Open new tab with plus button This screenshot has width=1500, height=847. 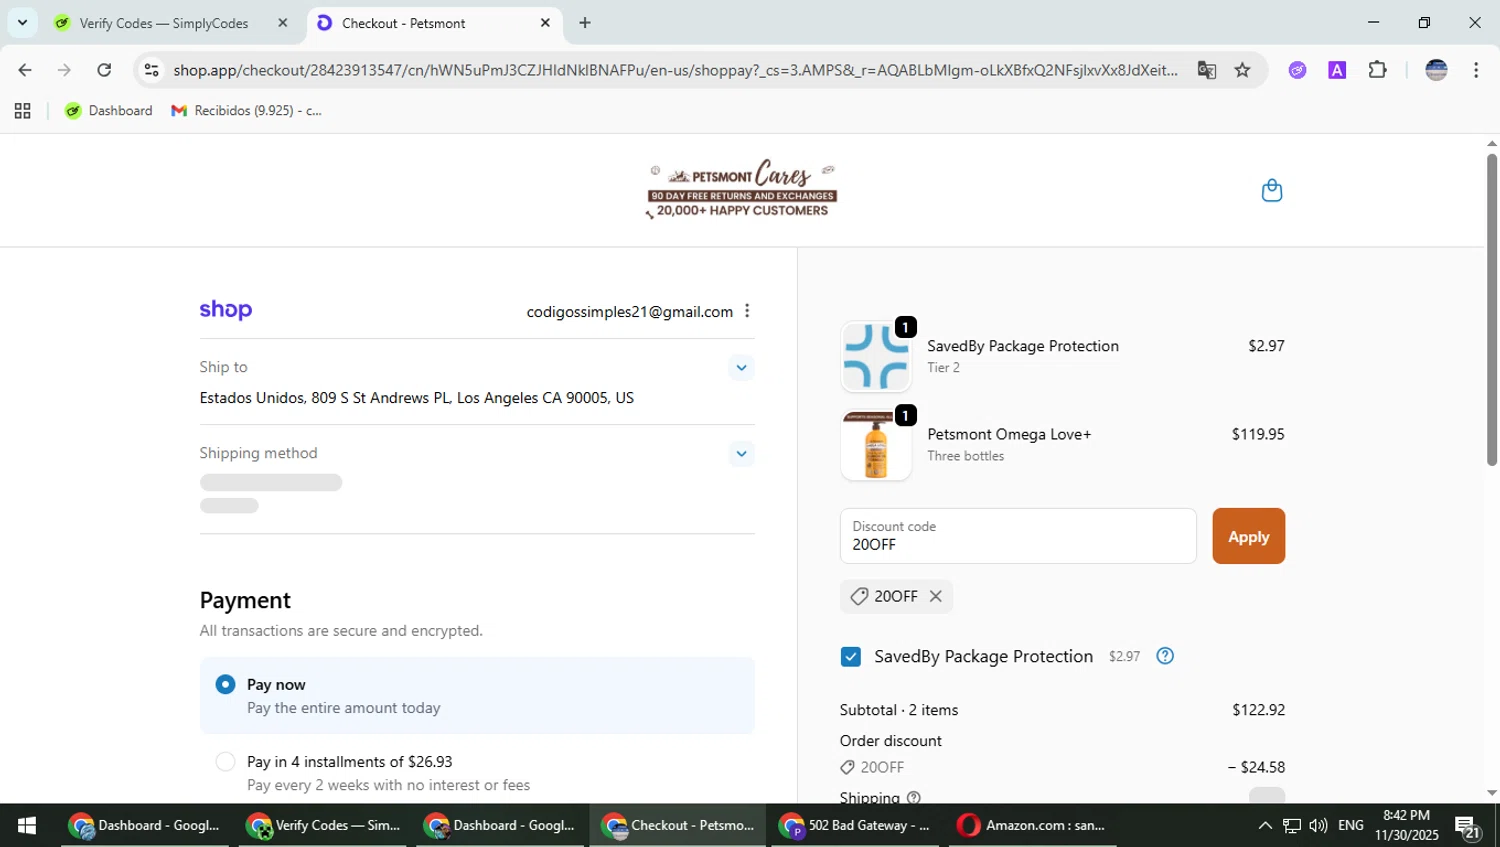tap(585, 23)
